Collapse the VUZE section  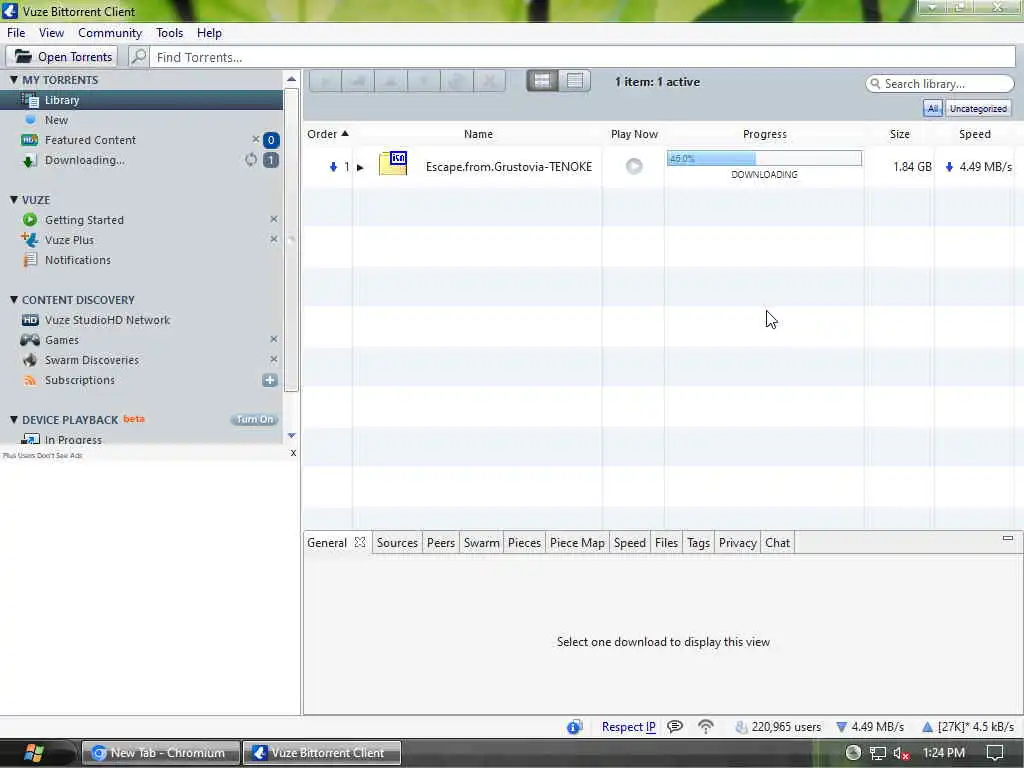click(x=14, y=200)
